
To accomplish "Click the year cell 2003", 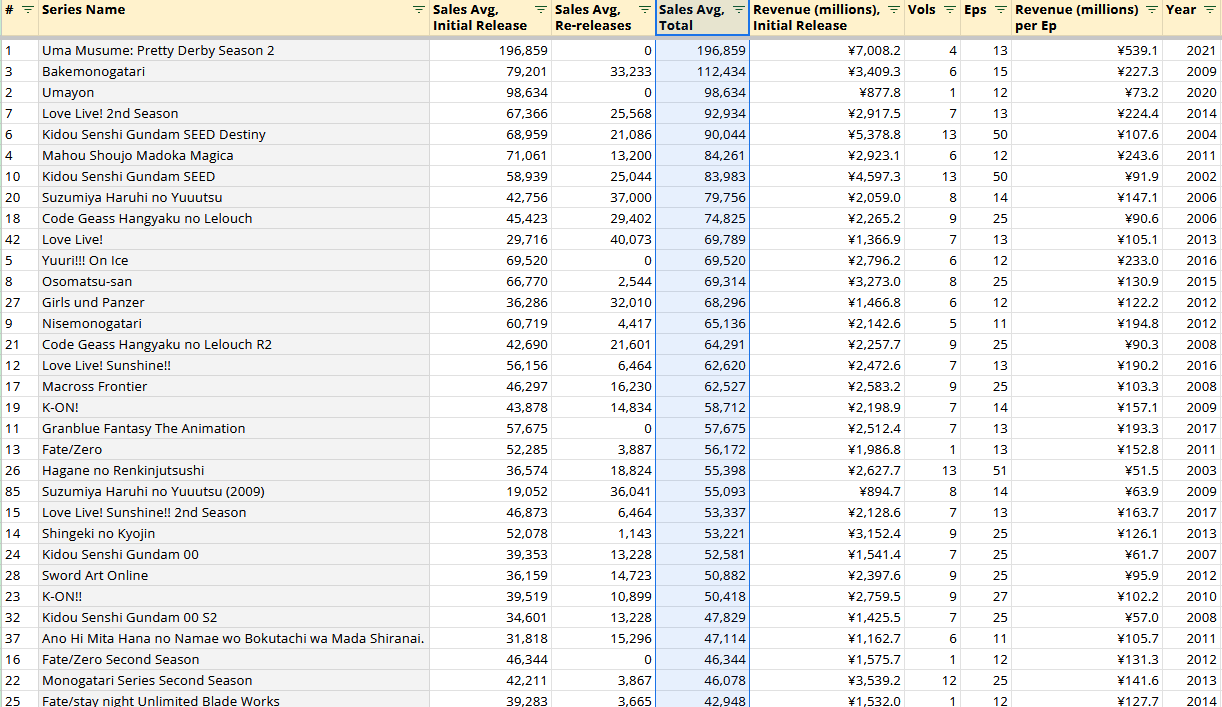I will (1192, 470).
